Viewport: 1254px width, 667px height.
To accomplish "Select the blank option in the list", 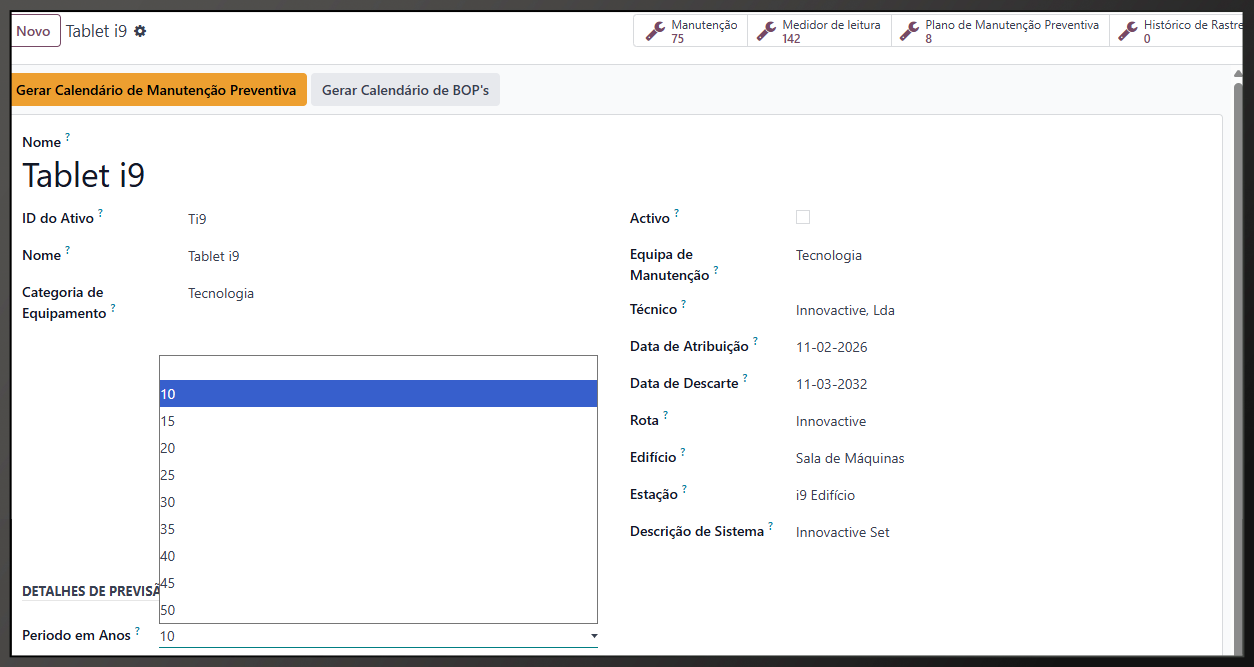I will (x=378, y=368).
